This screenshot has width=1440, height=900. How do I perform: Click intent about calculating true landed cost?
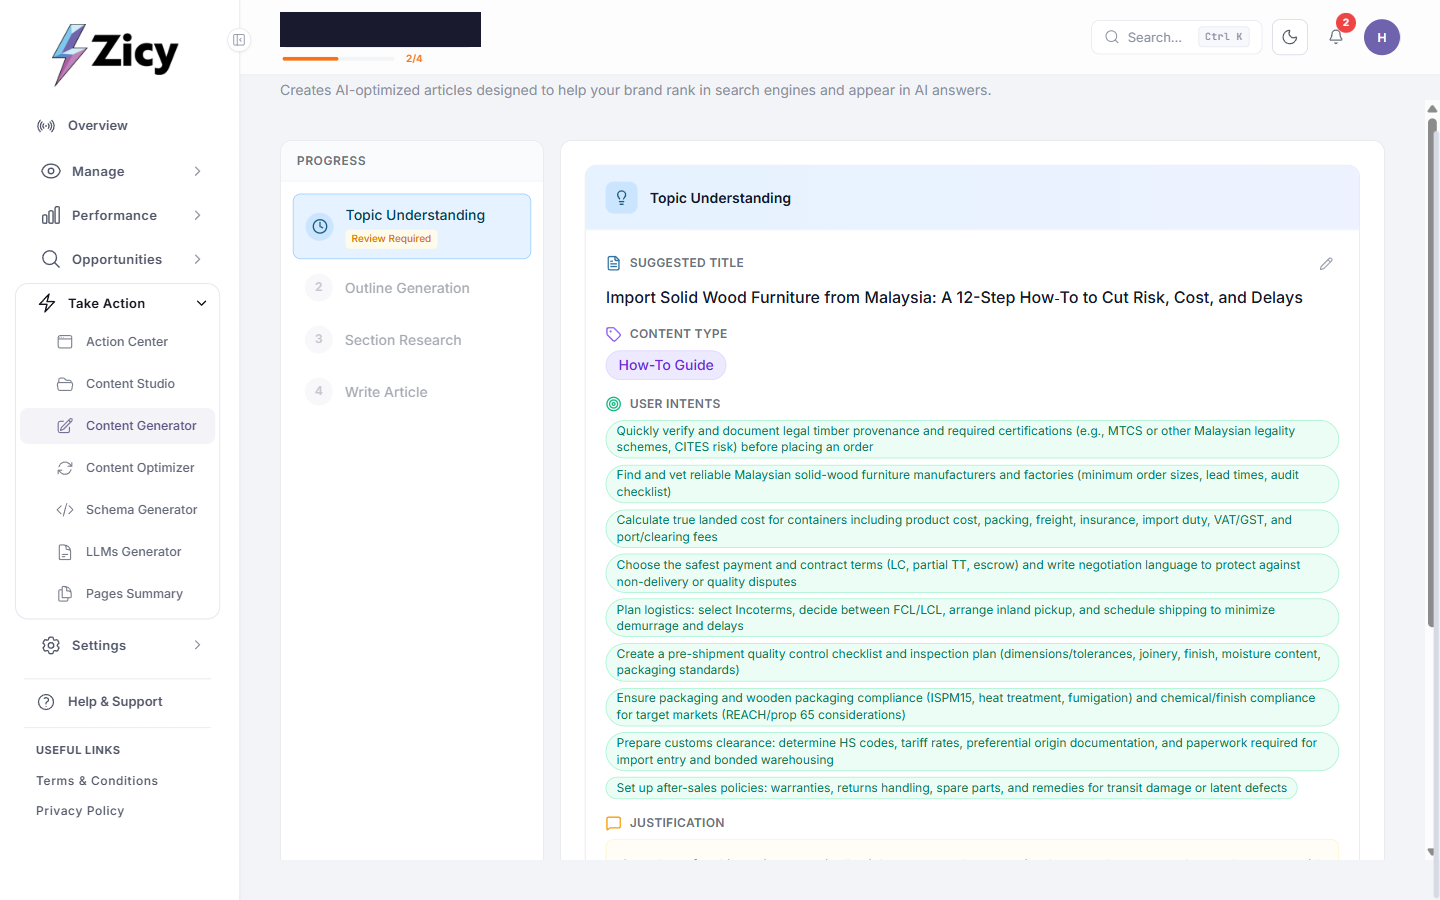click(x=972, y=528)
